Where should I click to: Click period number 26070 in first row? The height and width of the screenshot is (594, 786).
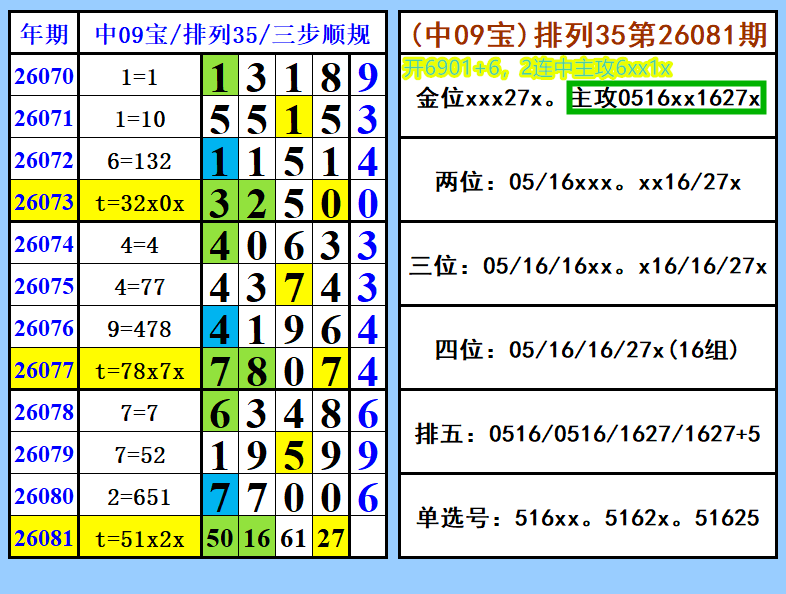(x=44, y=77)
